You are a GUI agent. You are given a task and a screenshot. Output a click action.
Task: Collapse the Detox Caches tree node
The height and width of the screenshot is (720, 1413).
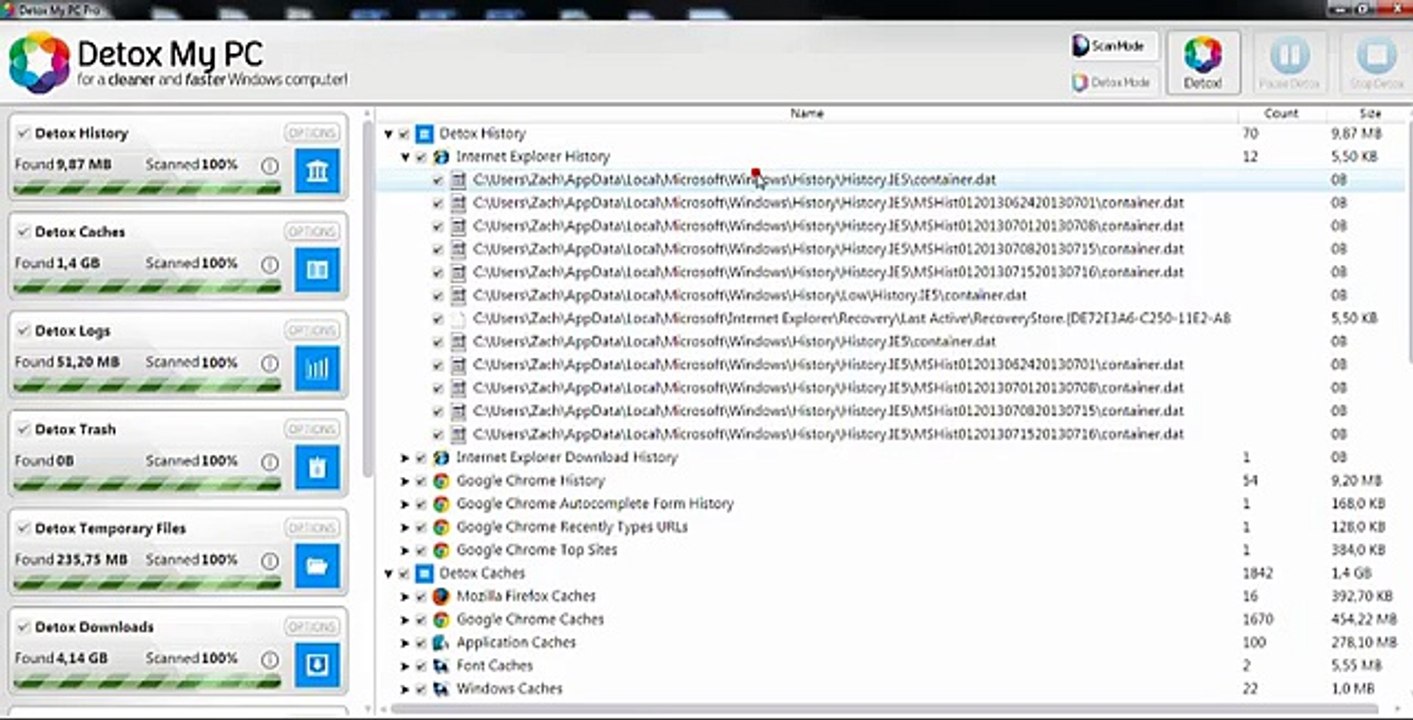(388, 574)
